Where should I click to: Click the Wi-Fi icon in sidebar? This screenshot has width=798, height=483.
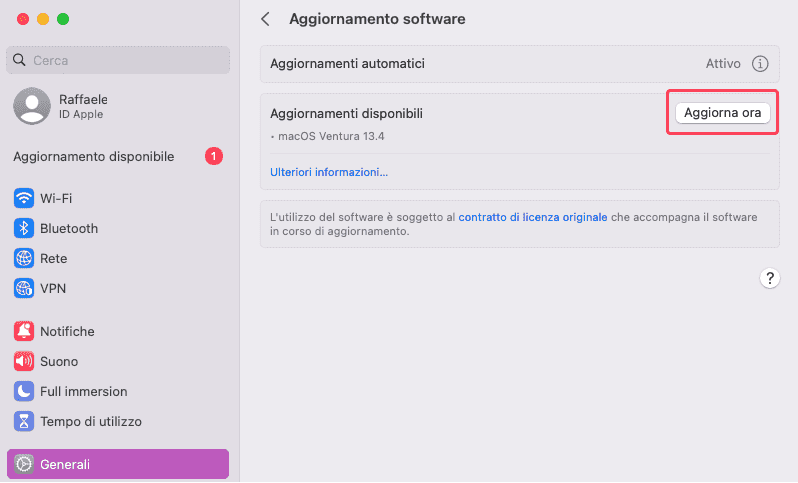(24, 198)
